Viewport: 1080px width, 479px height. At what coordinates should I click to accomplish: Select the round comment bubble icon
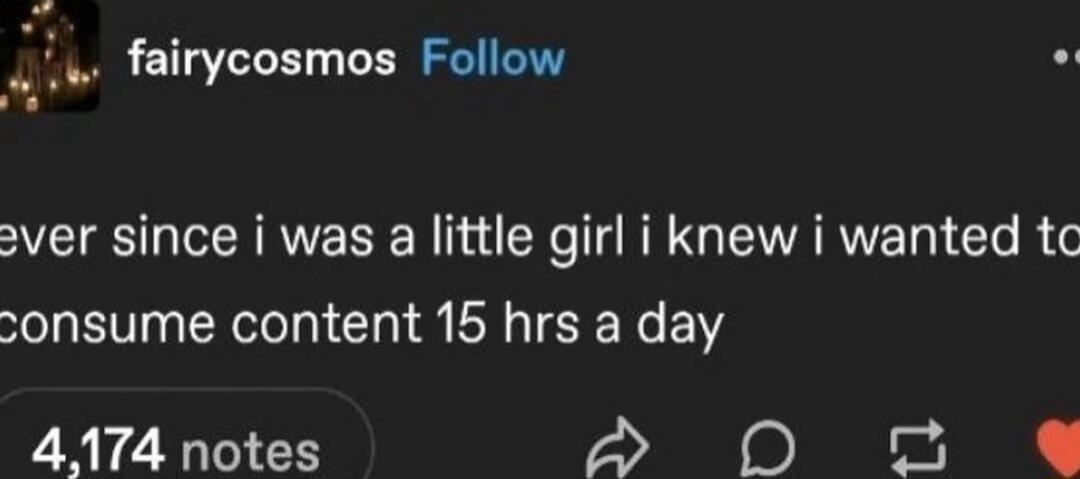point(767,450)
